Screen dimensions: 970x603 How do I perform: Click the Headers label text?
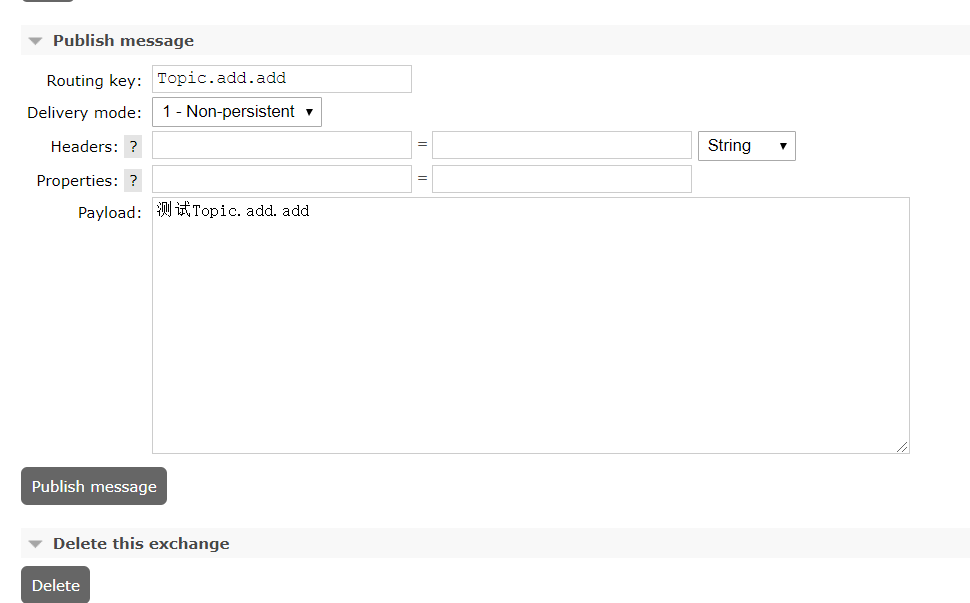[84, 147]
